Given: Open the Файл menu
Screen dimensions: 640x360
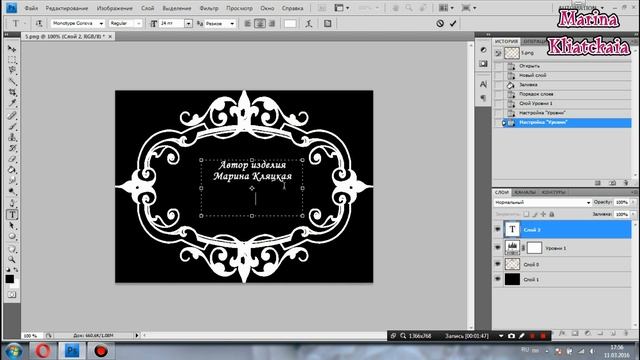Looking at the screenshot, I should (x=31, y=8).
